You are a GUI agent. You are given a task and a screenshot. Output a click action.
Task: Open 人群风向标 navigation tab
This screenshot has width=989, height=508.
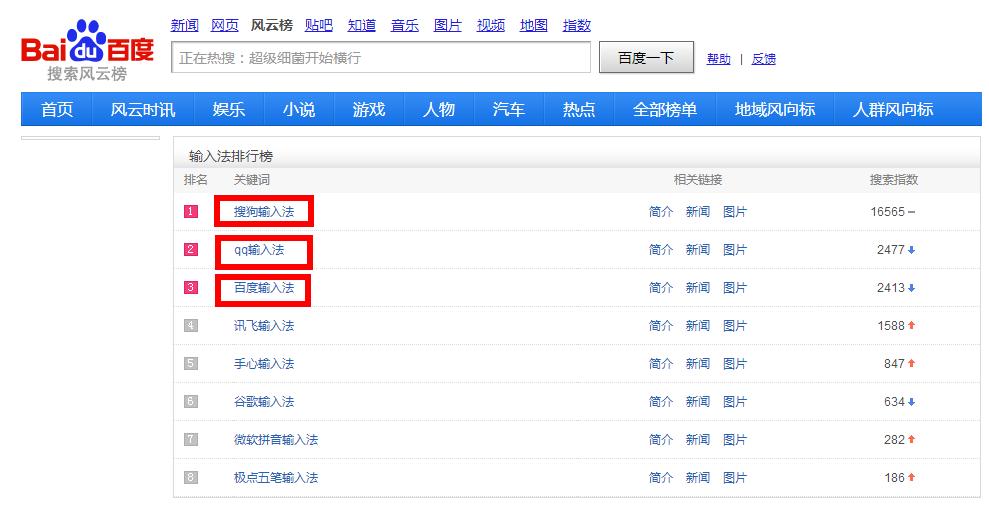pyautogui.click(x=893, y=109)
